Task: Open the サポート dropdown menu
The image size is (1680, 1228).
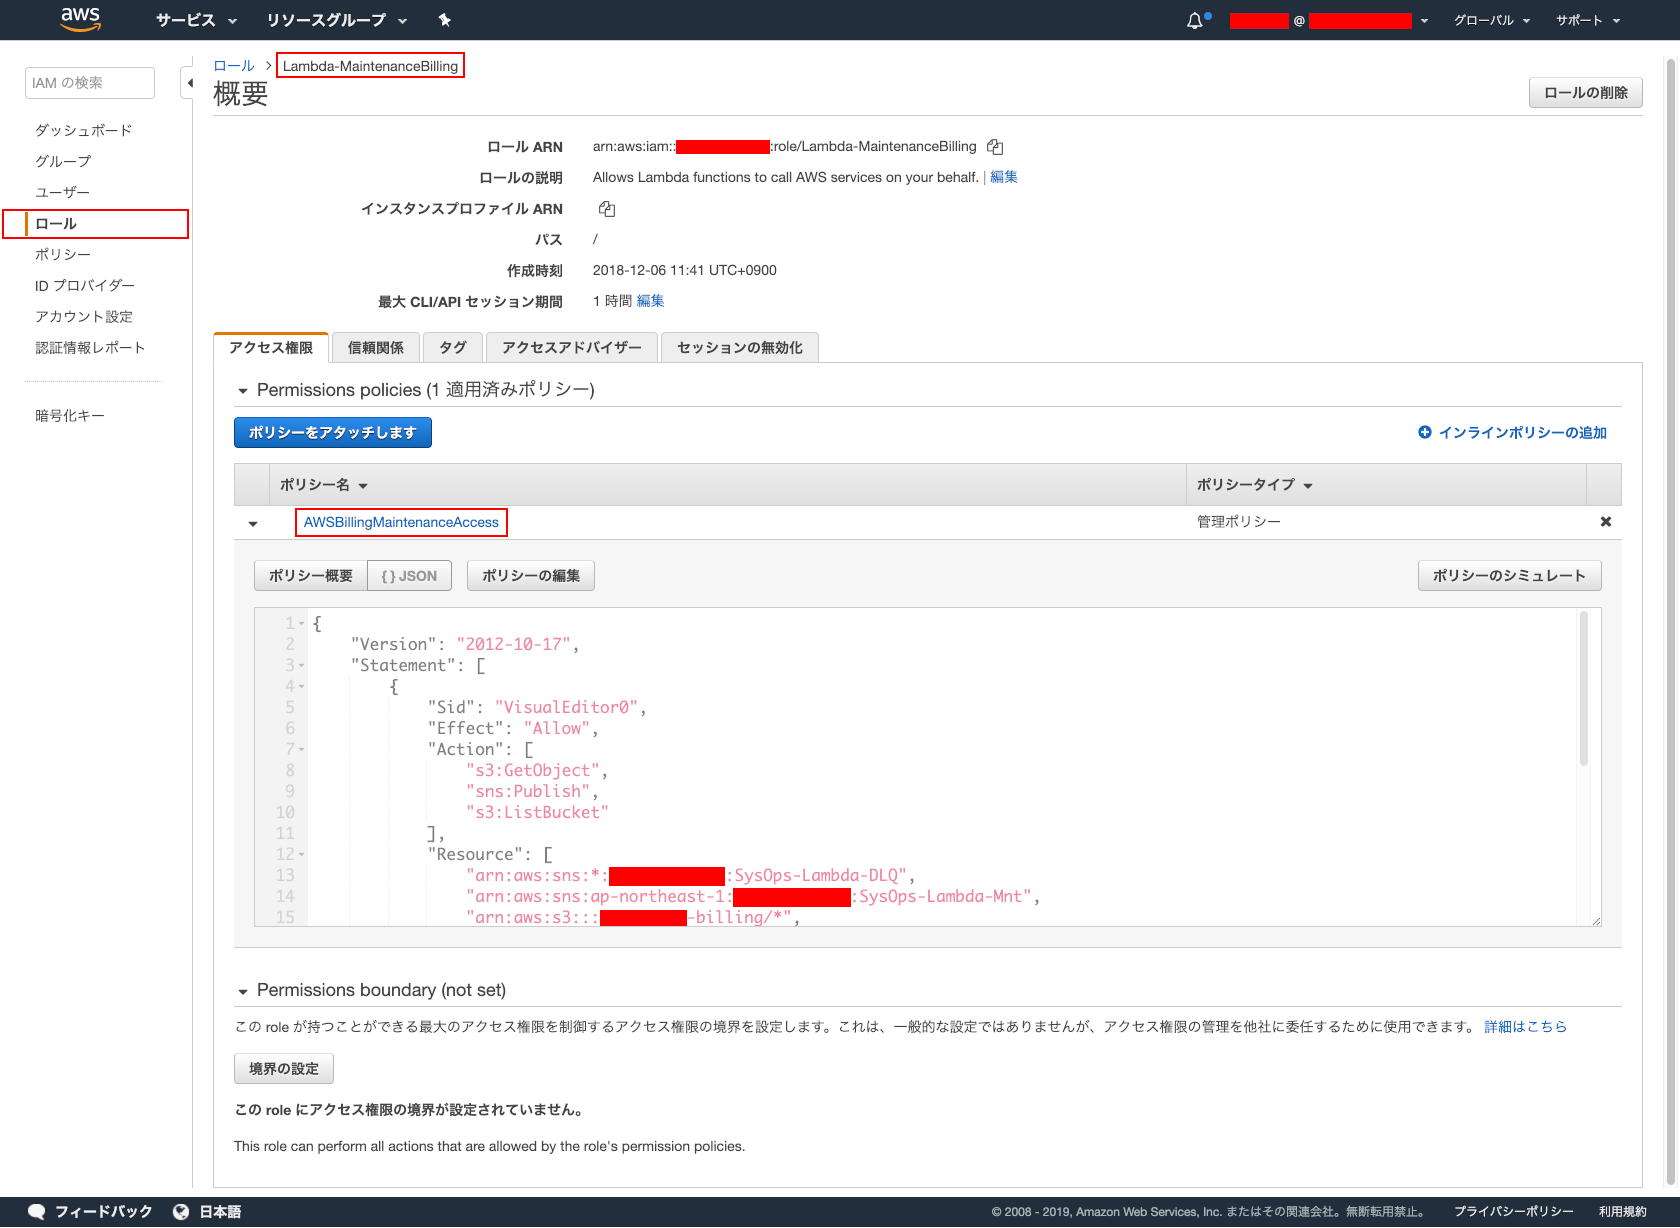Action: click(x=1586, y=20)
